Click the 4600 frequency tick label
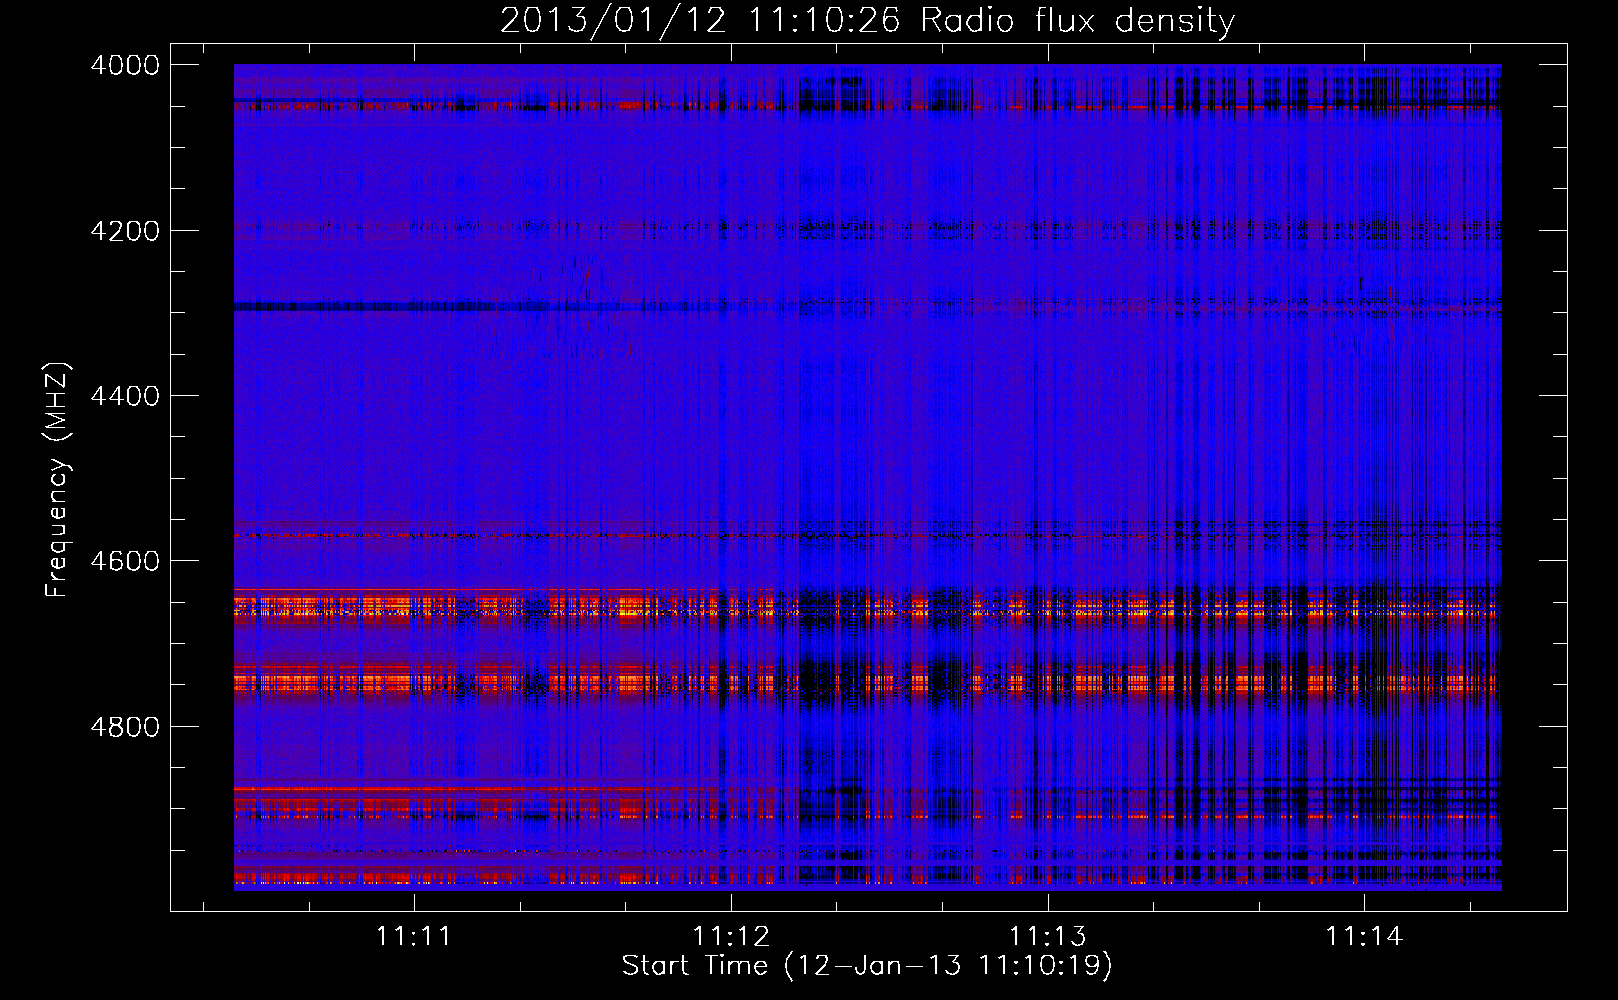This screenshot has width=1618, height=1000. point(125,561)
